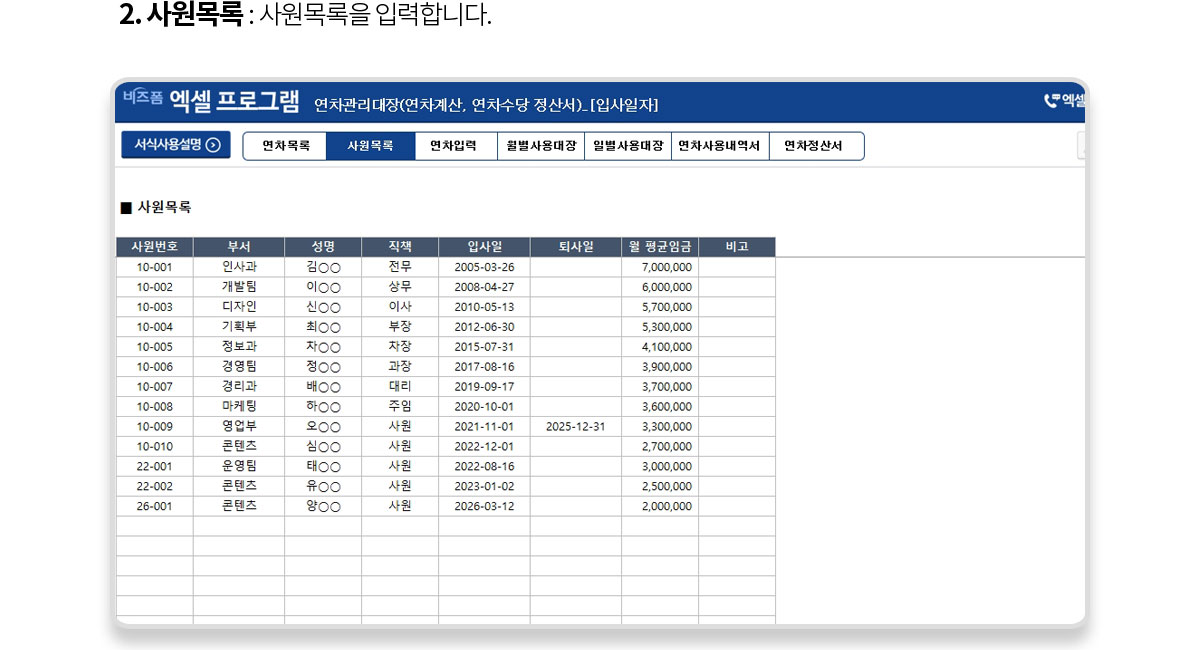Click the 부서 column header
The width and height of the screenshot is (1200, 650).
coord(239,247)
